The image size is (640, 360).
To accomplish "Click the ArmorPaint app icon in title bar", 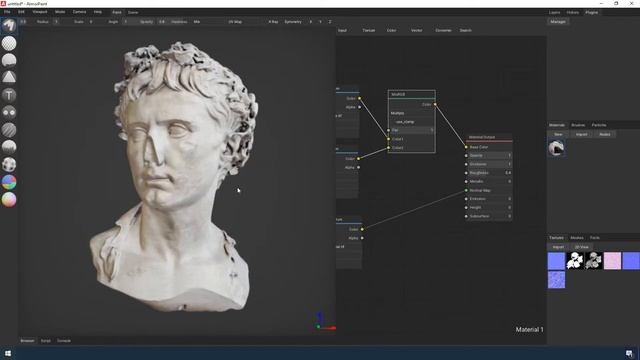I will [x=3, y=4].
